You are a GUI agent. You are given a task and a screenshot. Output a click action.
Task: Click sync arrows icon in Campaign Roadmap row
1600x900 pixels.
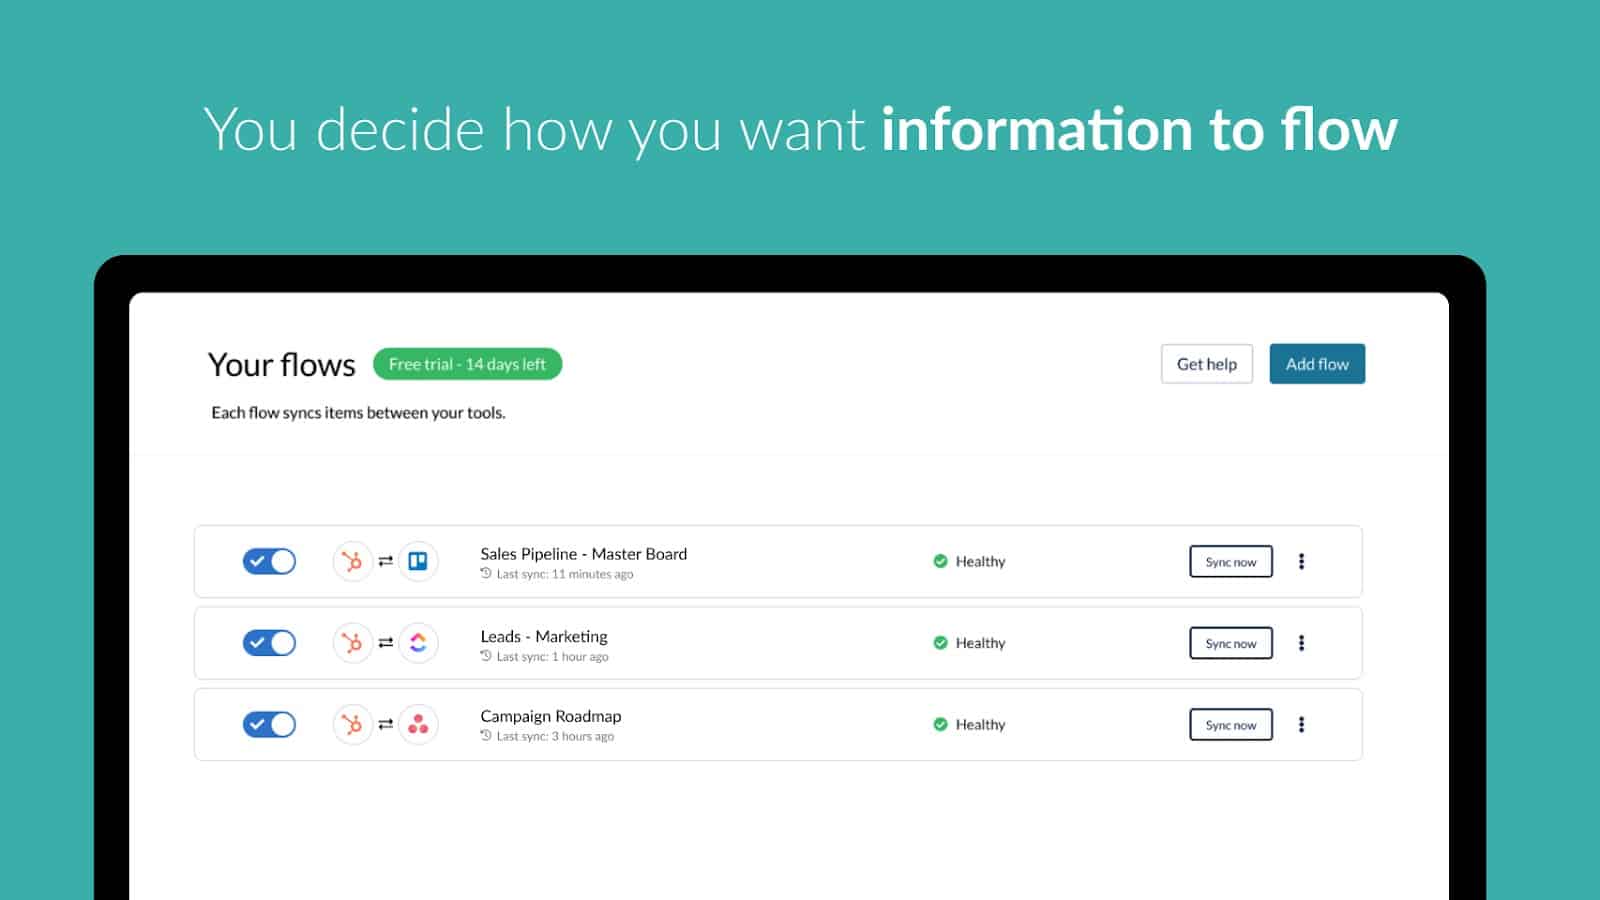(385, 724)
